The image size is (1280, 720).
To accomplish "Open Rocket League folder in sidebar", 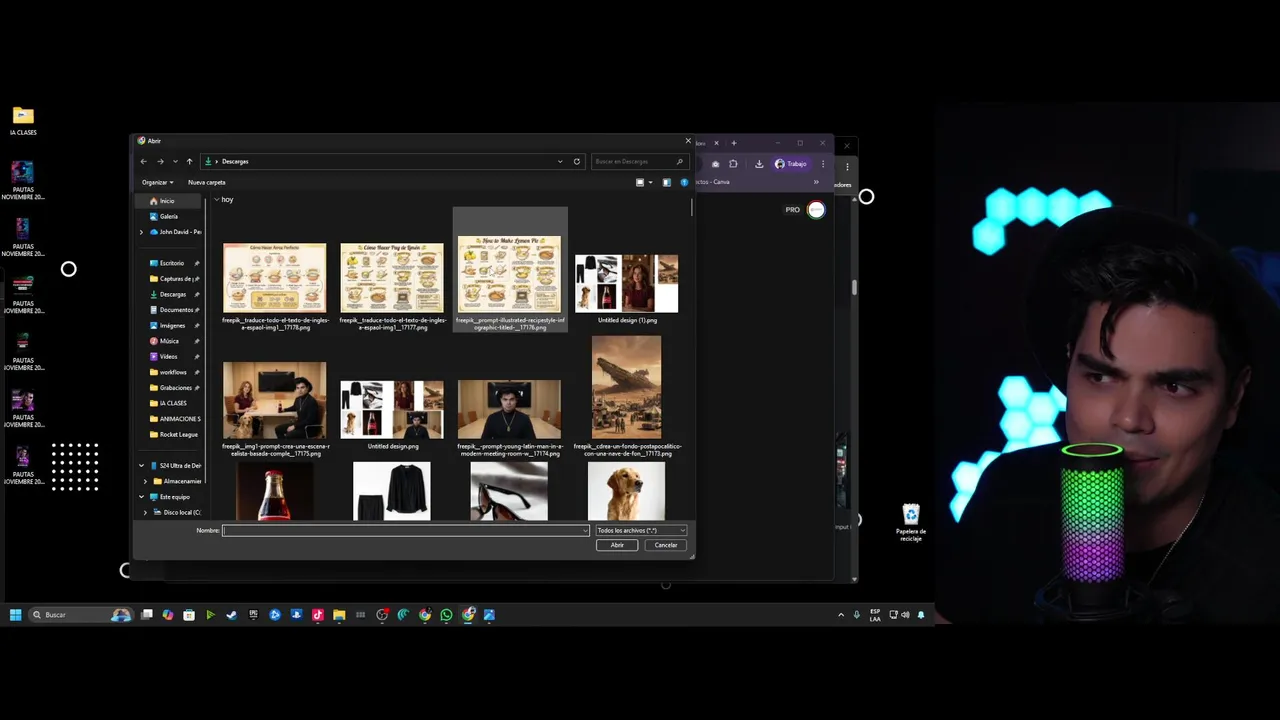I will tap(174, 434).
